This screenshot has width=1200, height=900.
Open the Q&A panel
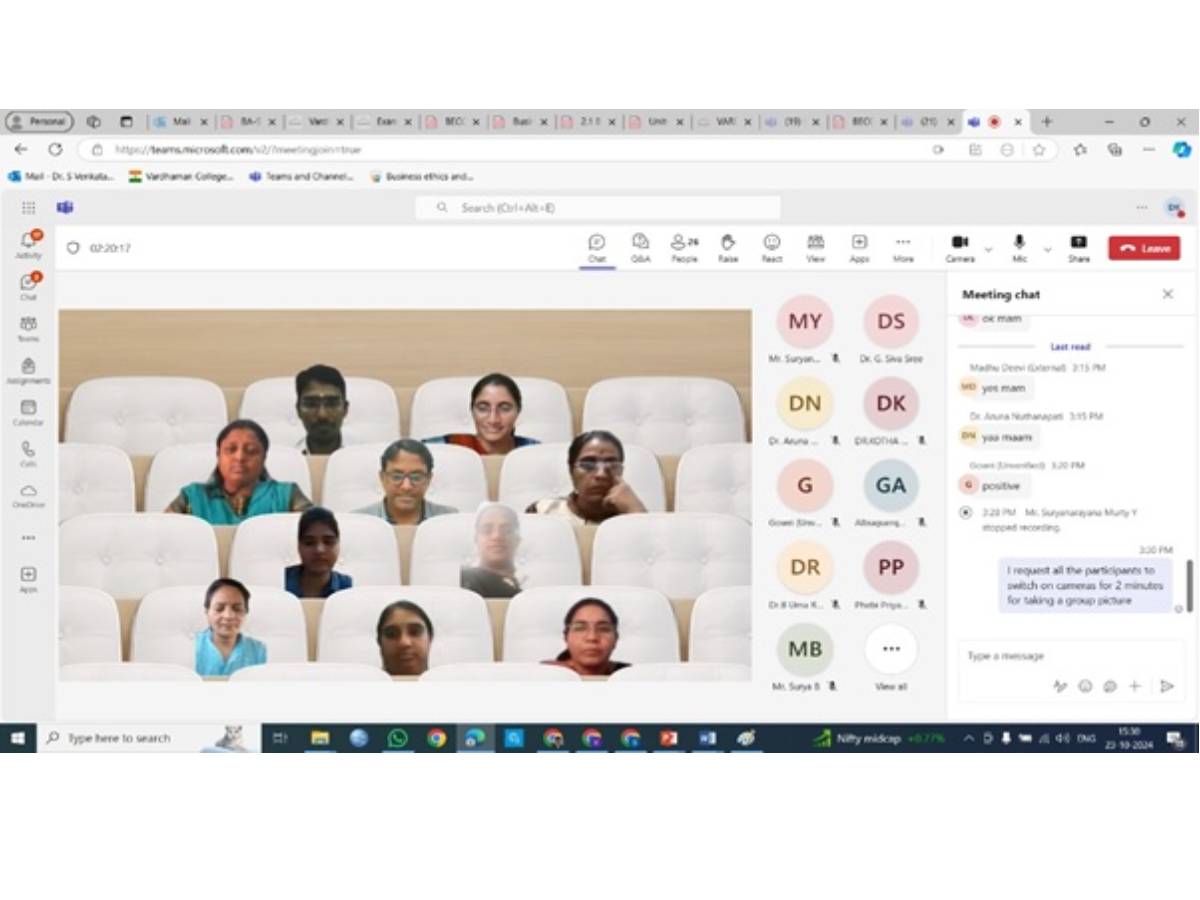click(x=640, y=246)
